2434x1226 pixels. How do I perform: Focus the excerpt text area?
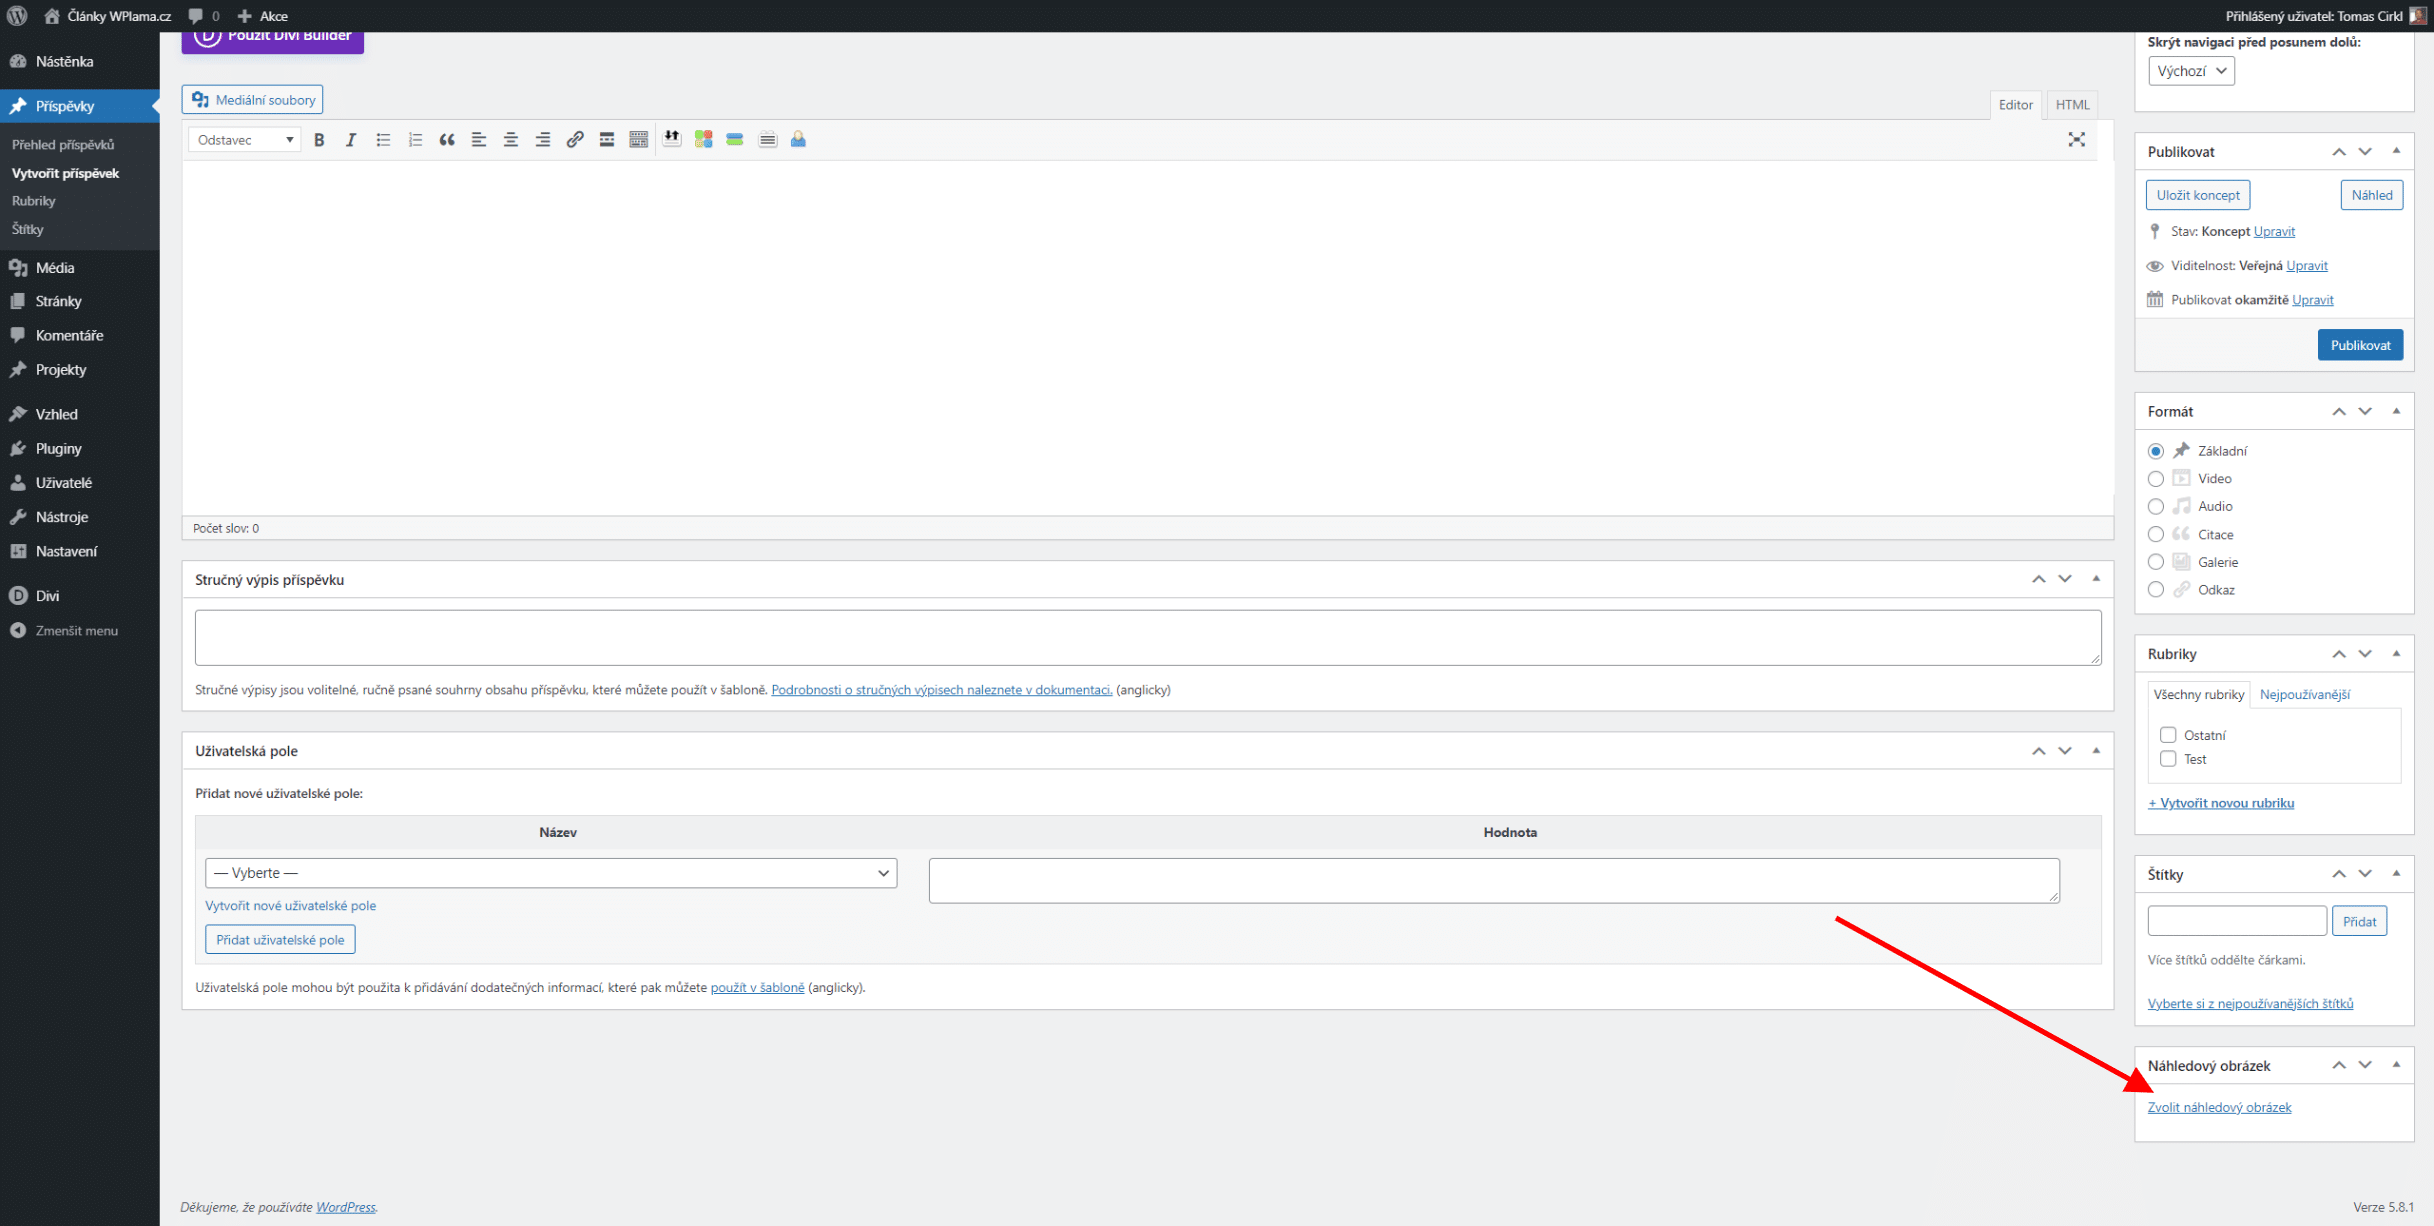pos(1148,637)
